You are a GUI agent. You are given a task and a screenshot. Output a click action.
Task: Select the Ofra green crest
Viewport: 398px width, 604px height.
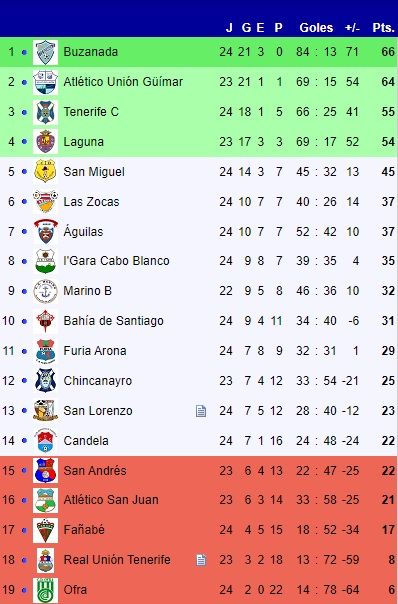tap(45, 590)
